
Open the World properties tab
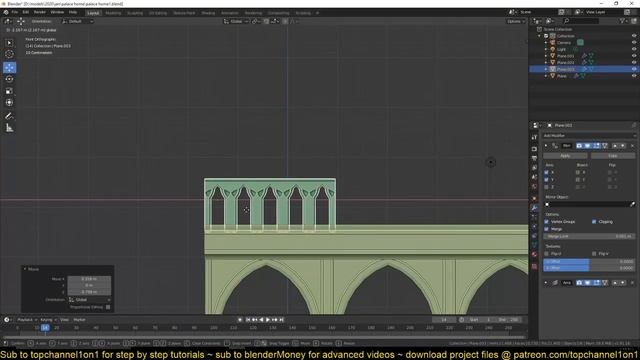click(x=534, y=187)
